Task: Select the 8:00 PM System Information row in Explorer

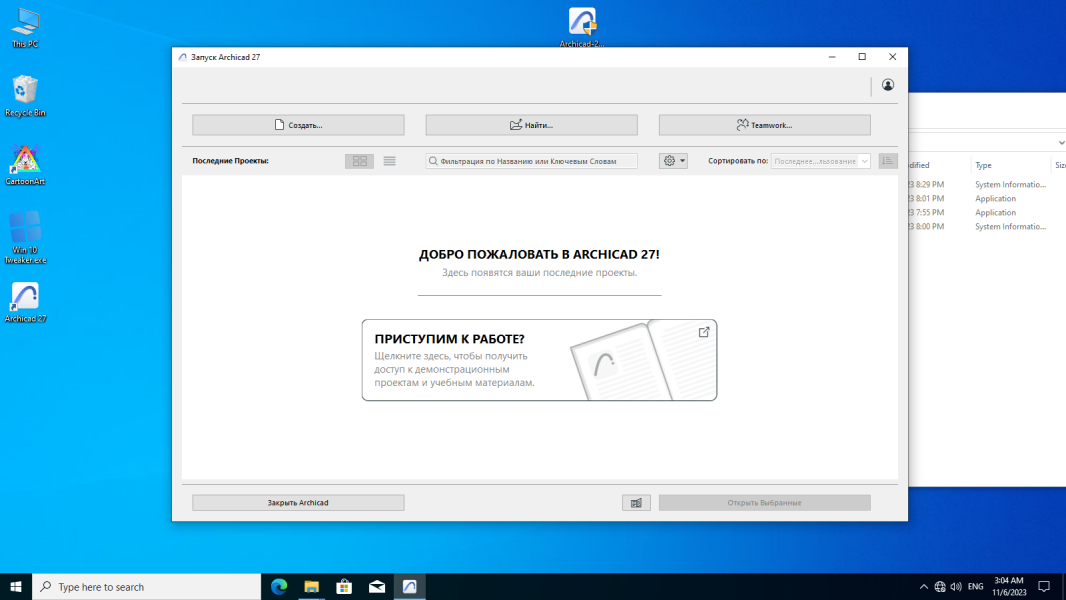Action: pos(987,226)
